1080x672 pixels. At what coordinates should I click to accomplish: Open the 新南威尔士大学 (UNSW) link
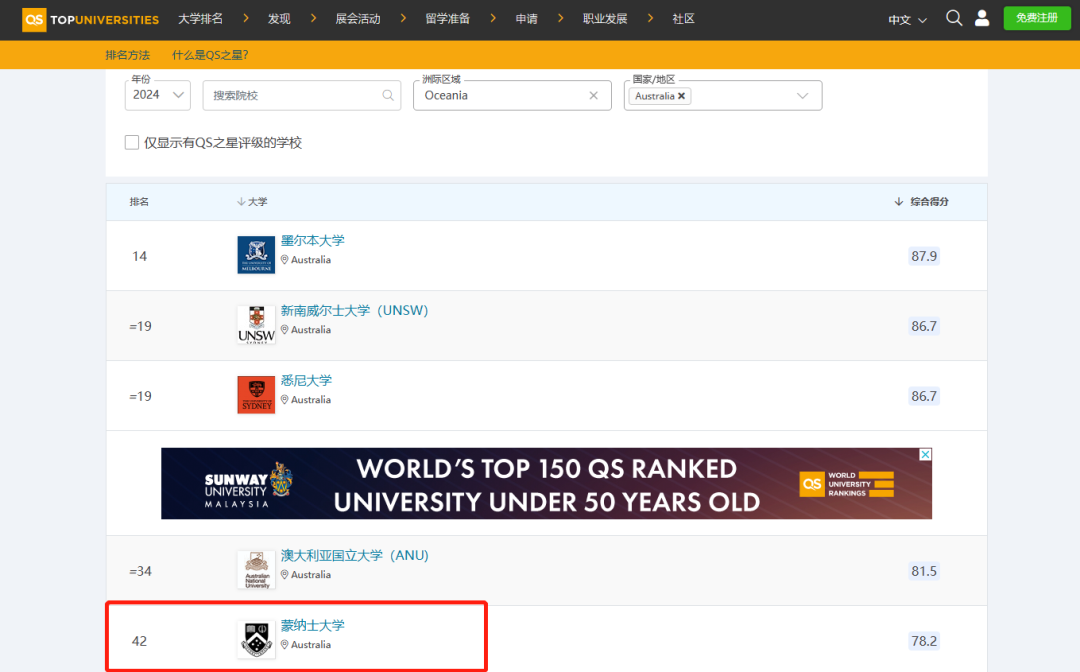click(x=354, y=311)
